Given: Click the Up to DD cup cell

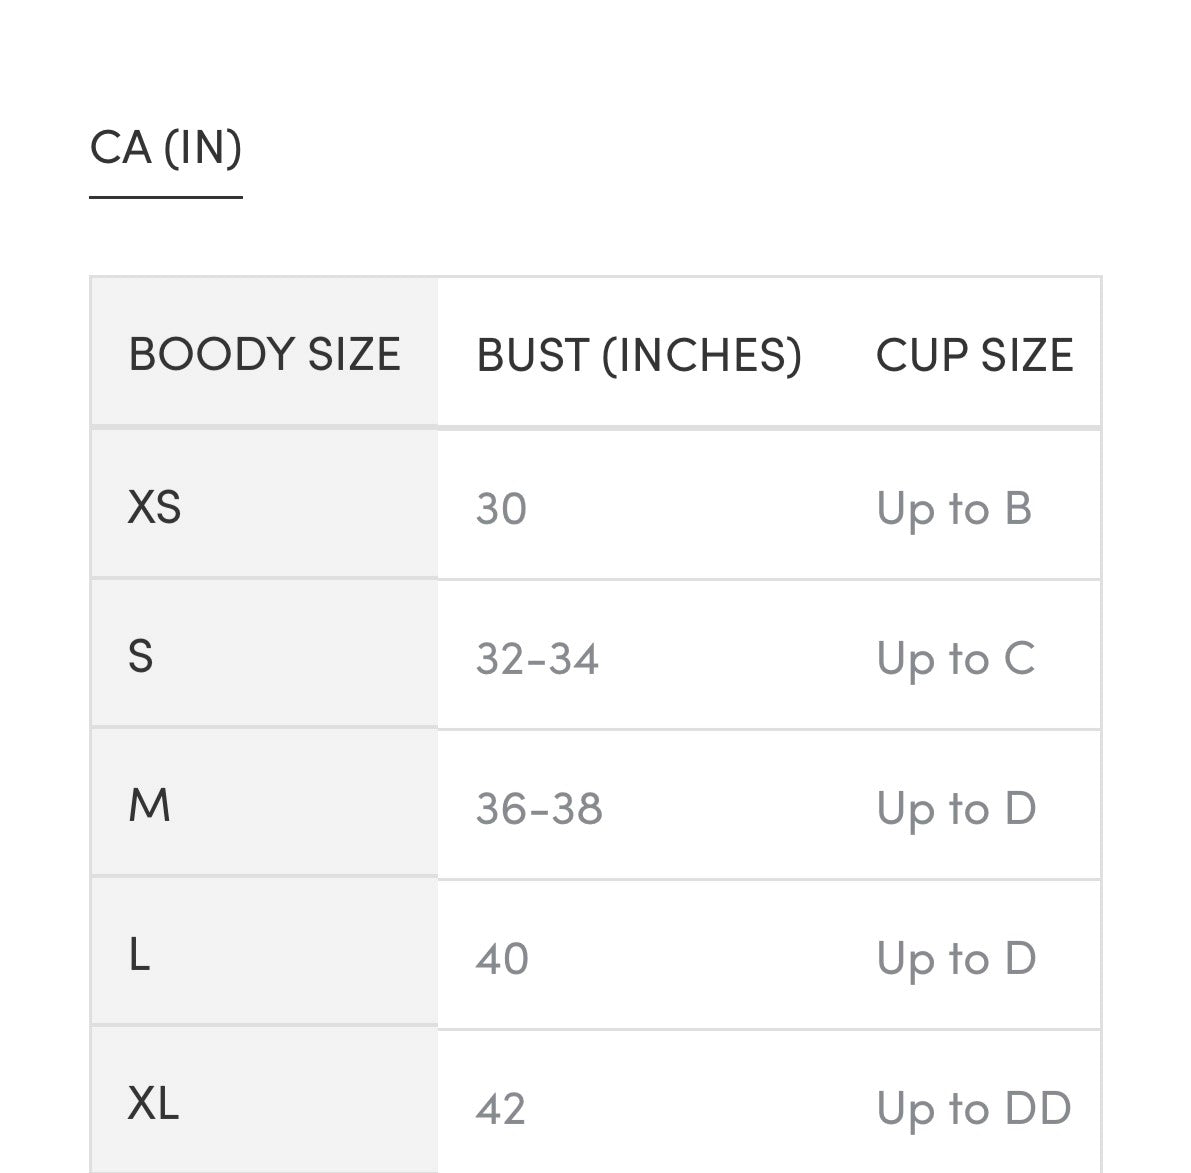Looking at the screenshot, I should [973, 1109].
